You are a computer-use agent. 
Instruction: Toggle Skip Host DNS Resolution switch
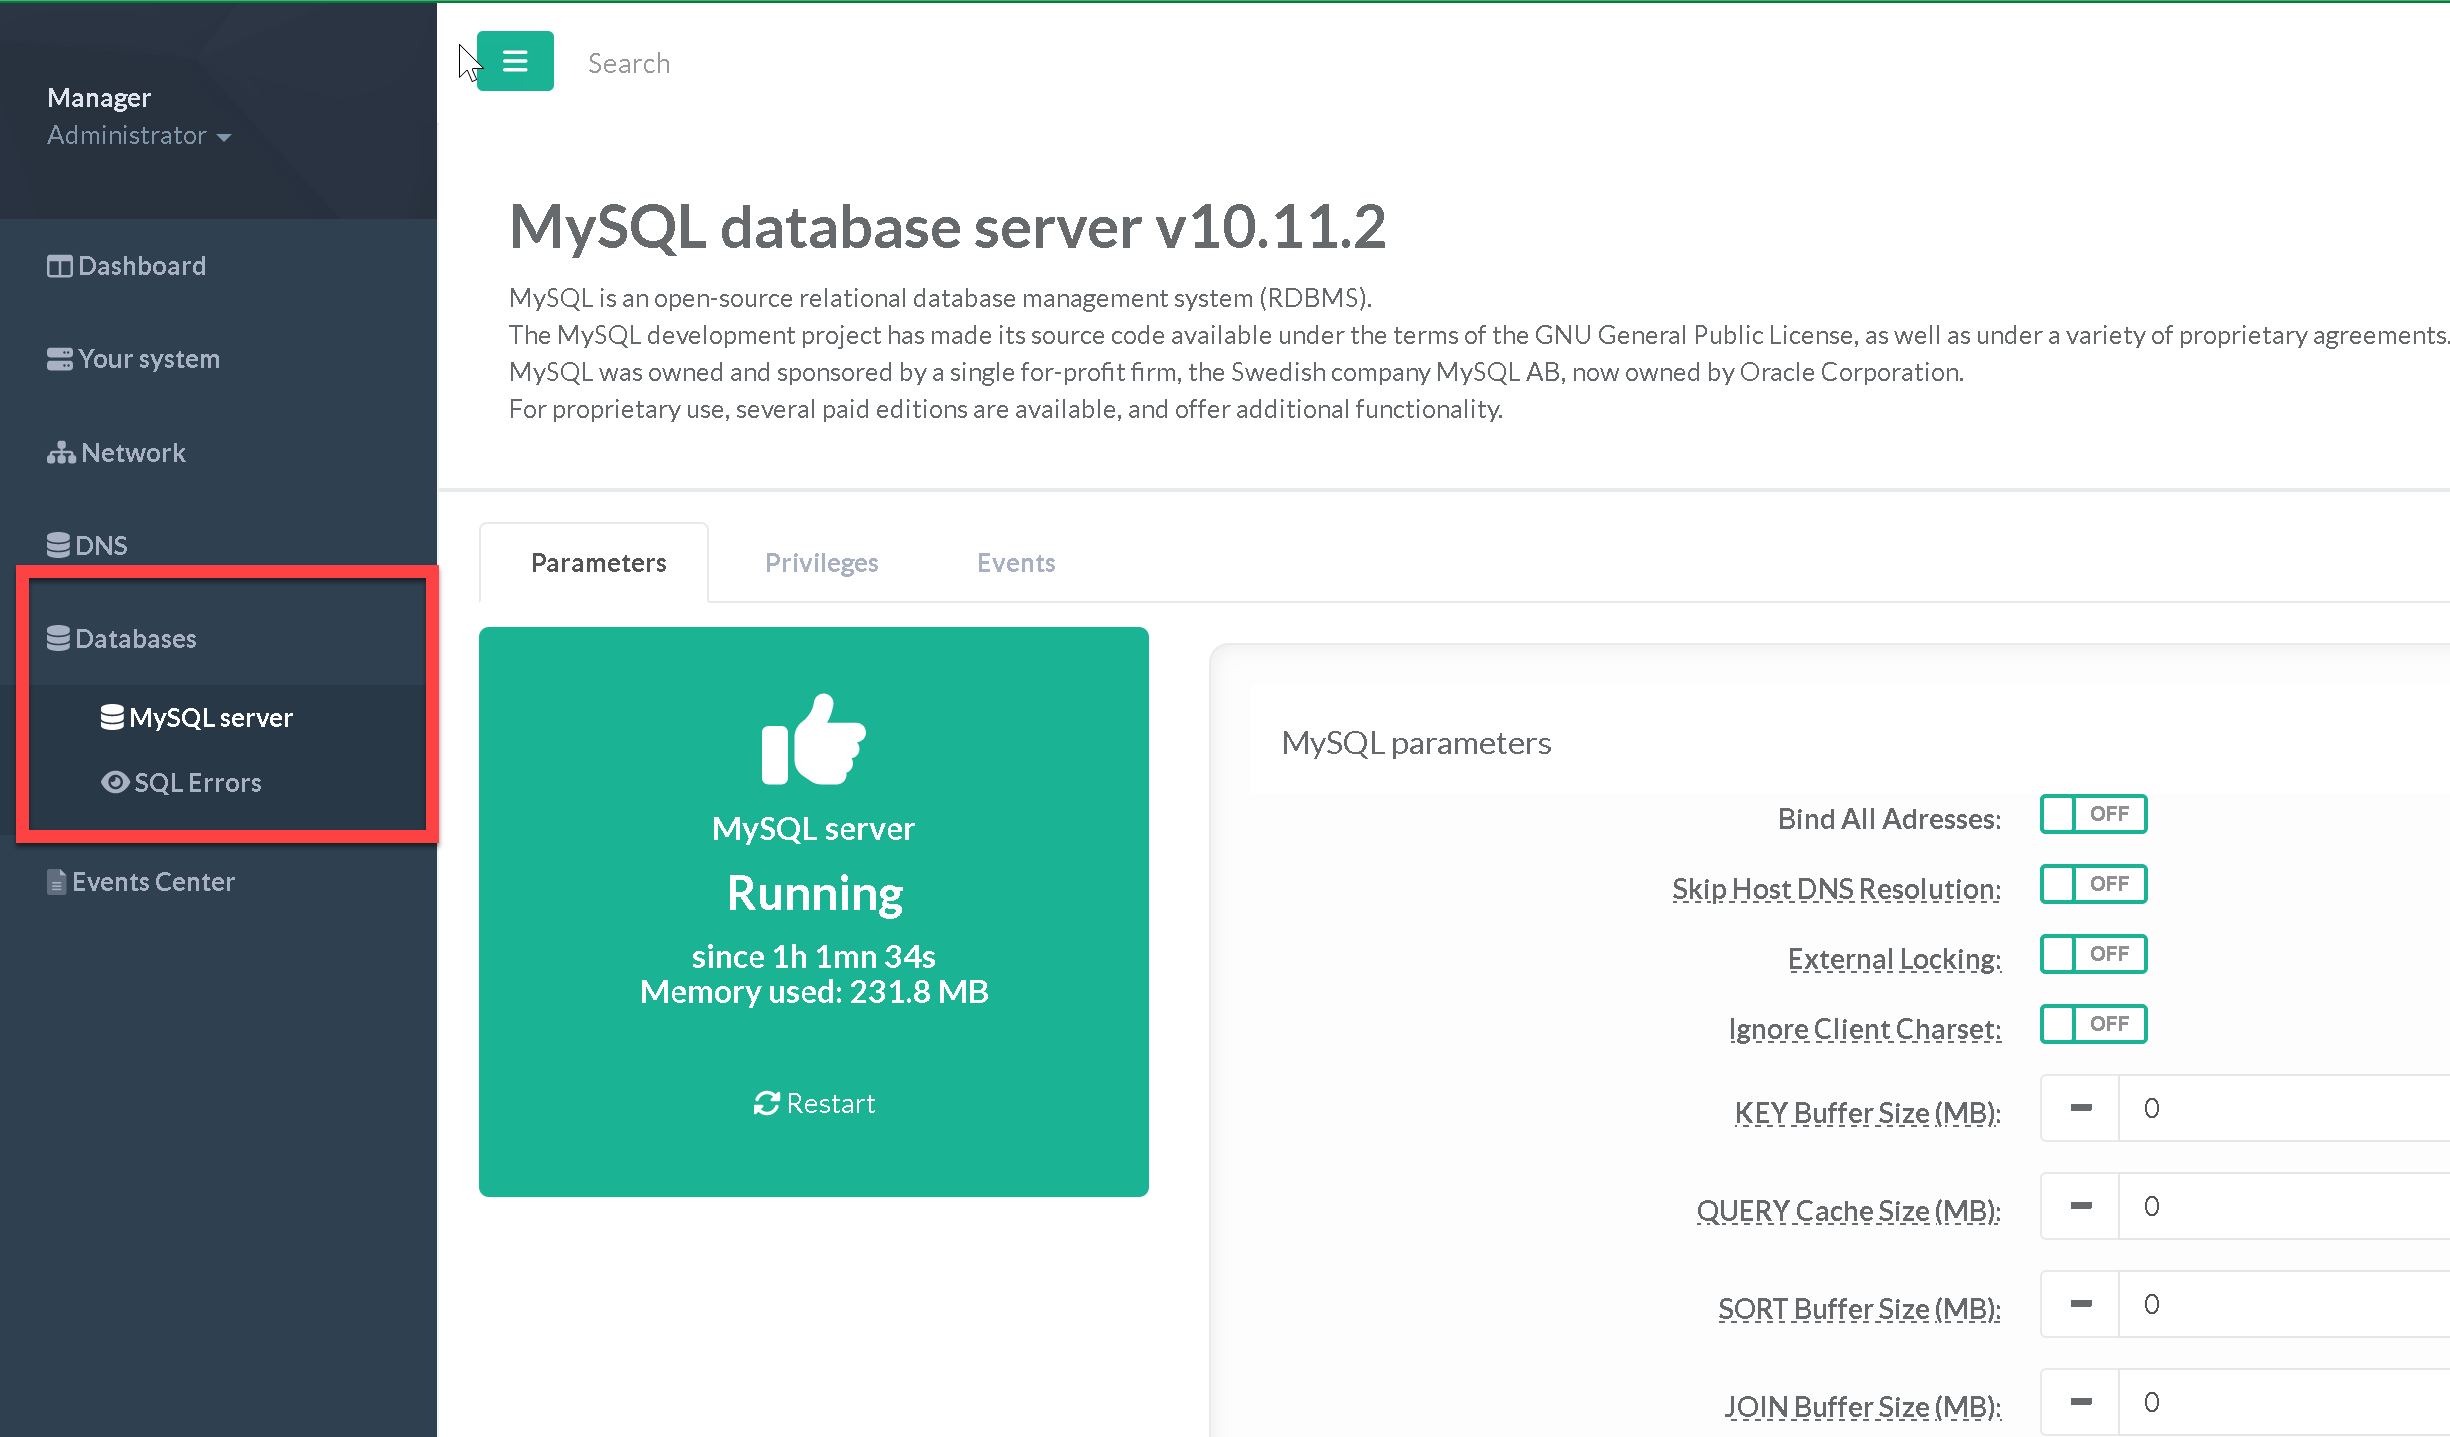pyautogui.click(x=2092, y=884)
